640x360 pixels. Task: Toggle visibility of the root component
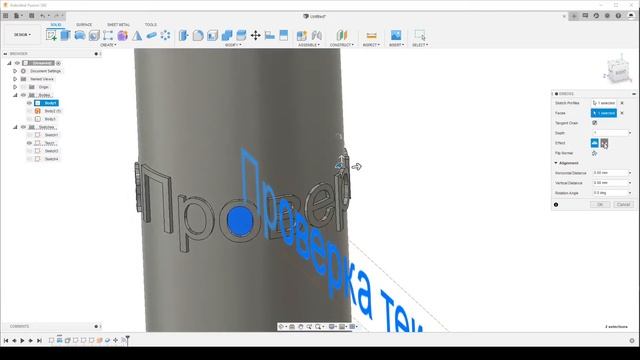point(18,63)
